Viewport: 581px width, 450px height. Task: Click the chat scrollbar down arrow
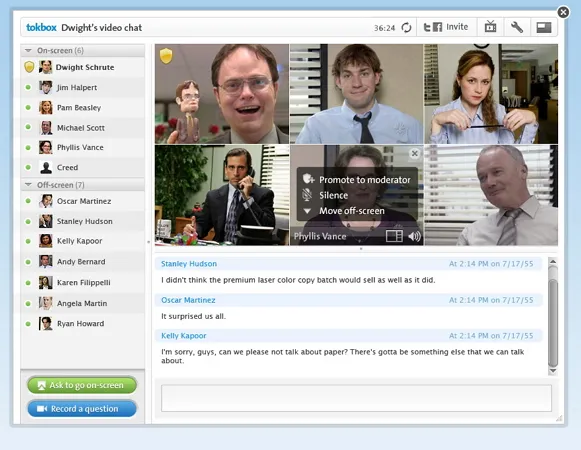pos(553,371)
